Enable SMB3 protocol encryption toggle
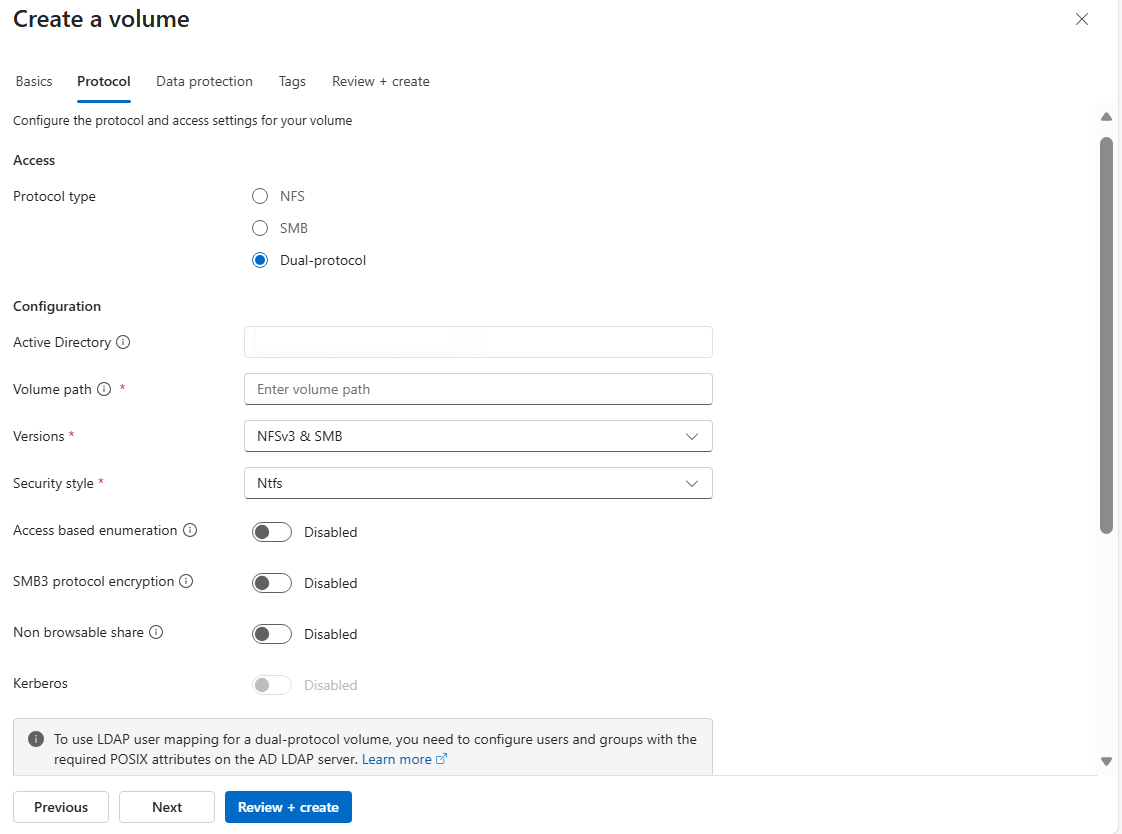1122x834 pixels. 272,583
